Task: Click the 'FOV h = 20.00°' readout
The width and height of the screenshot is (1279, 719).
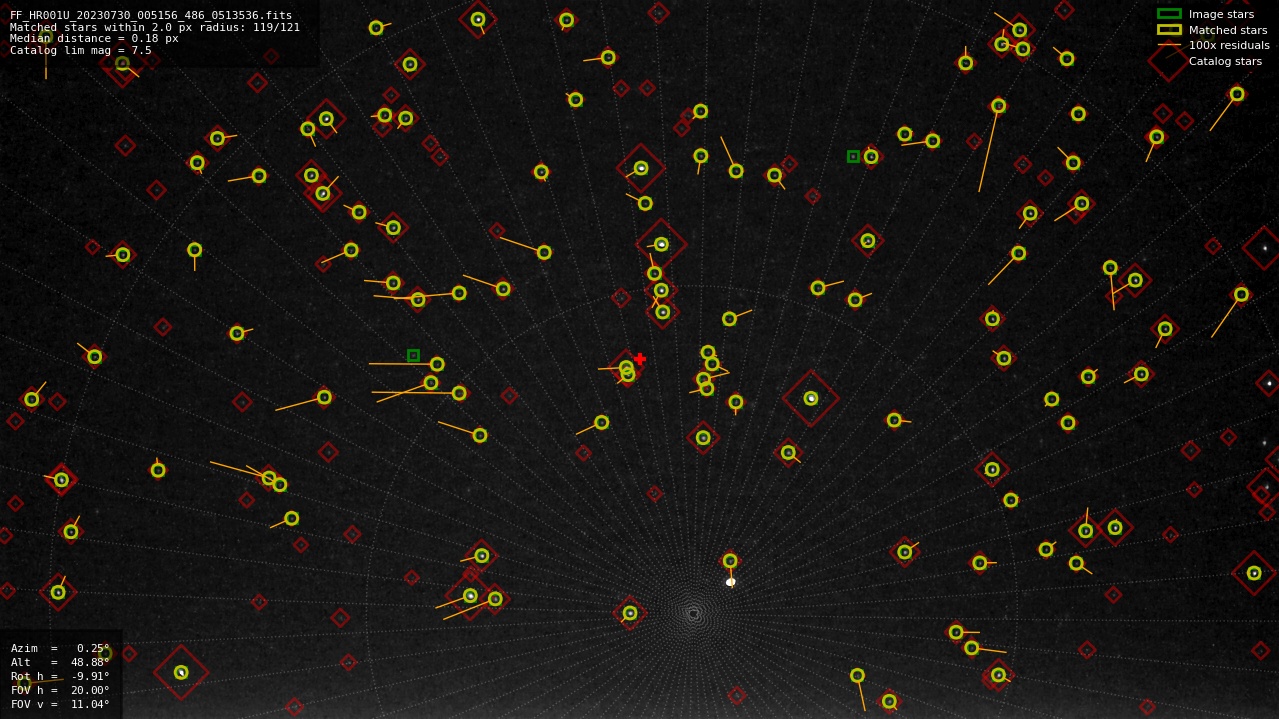Action: (60, 690)
